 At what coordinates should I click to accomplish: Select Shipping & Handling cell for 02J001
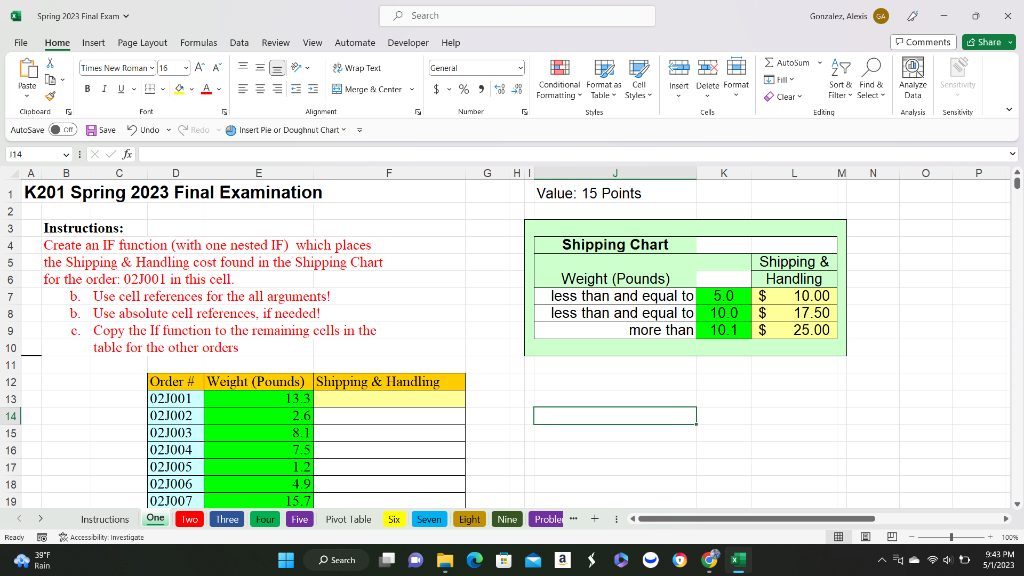pos(389,399)
